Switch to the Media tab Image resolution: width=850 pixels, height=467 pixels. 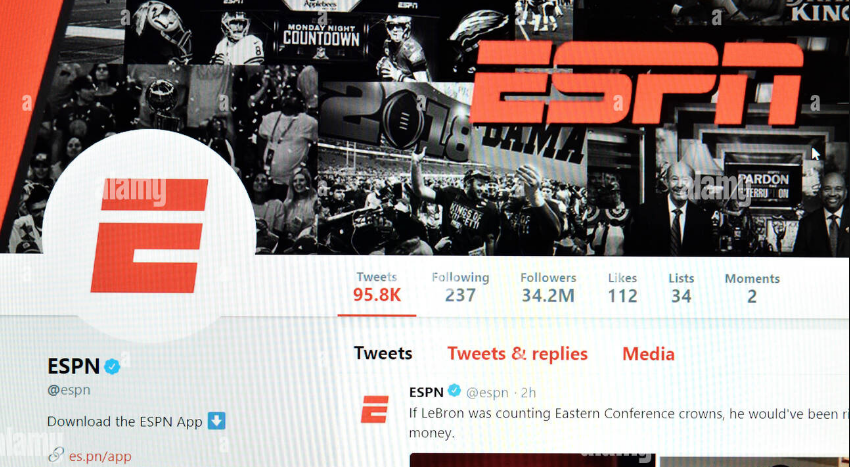click(648, 354)
